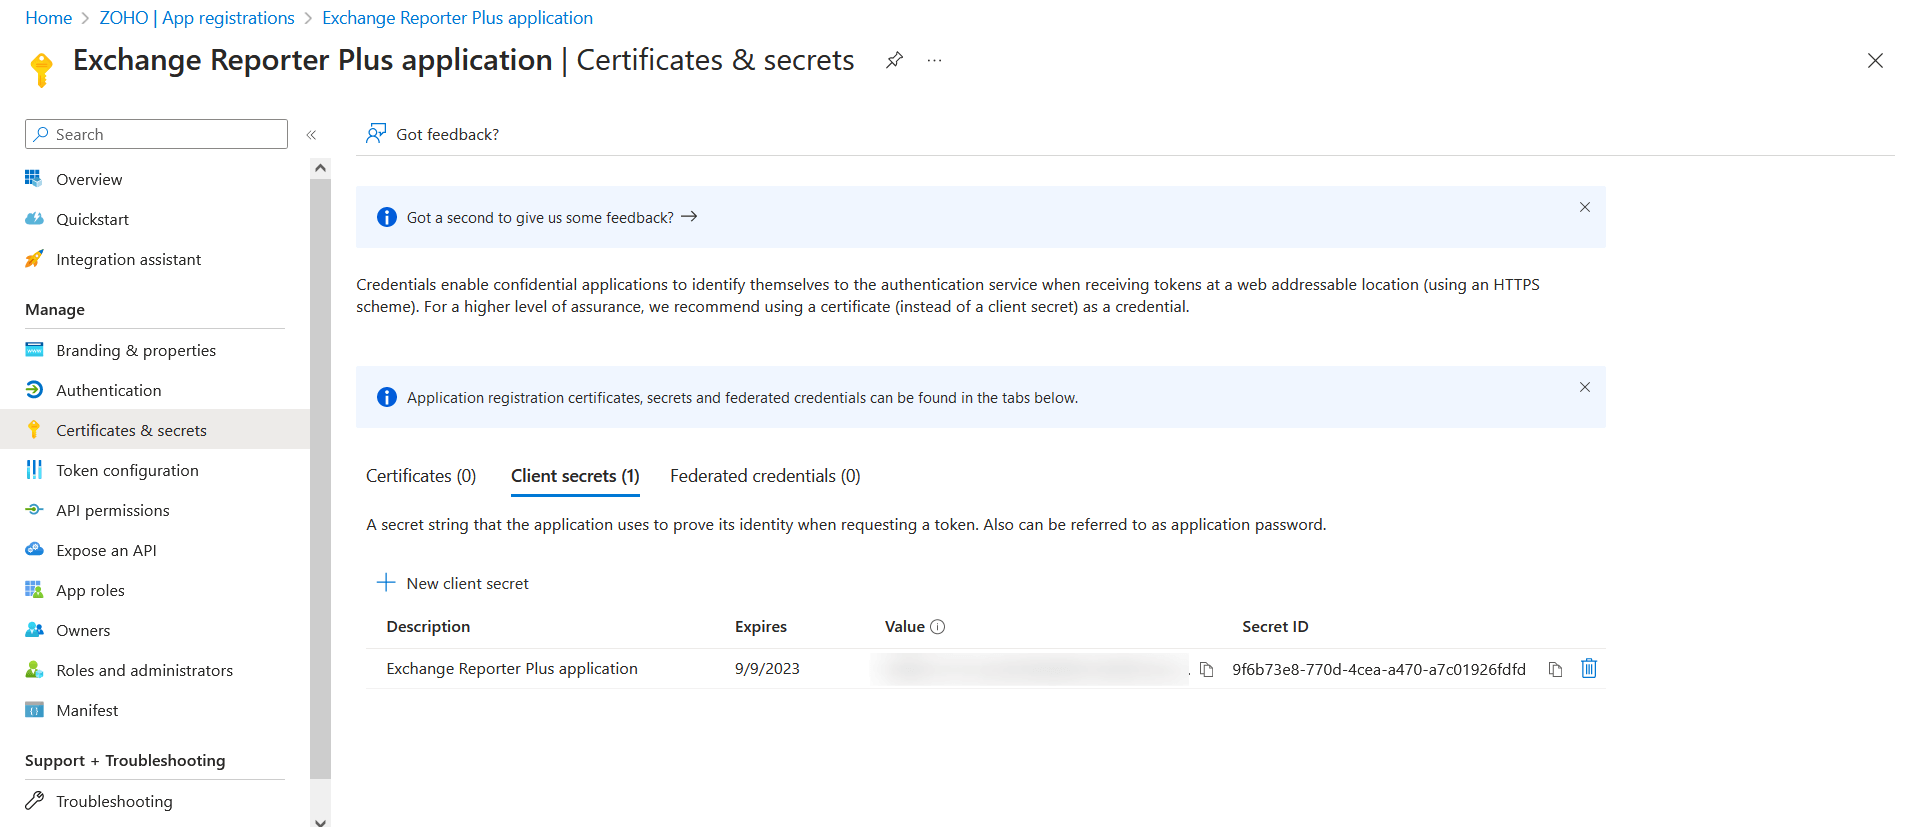Copy the secret value to clipboard
Screen dimensions: 1920x827
1206,669
